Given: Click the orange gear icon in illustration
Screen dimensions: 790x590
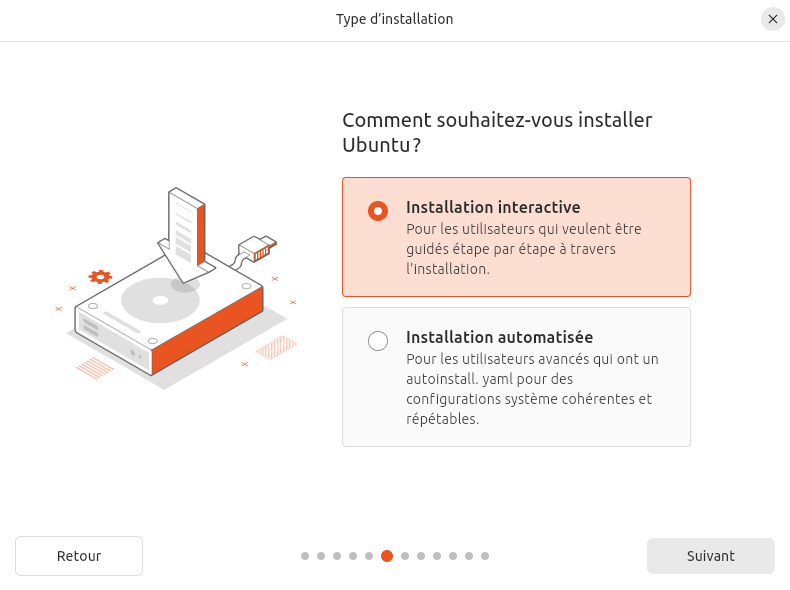Looking at the screenshot, I should [100, 277].
